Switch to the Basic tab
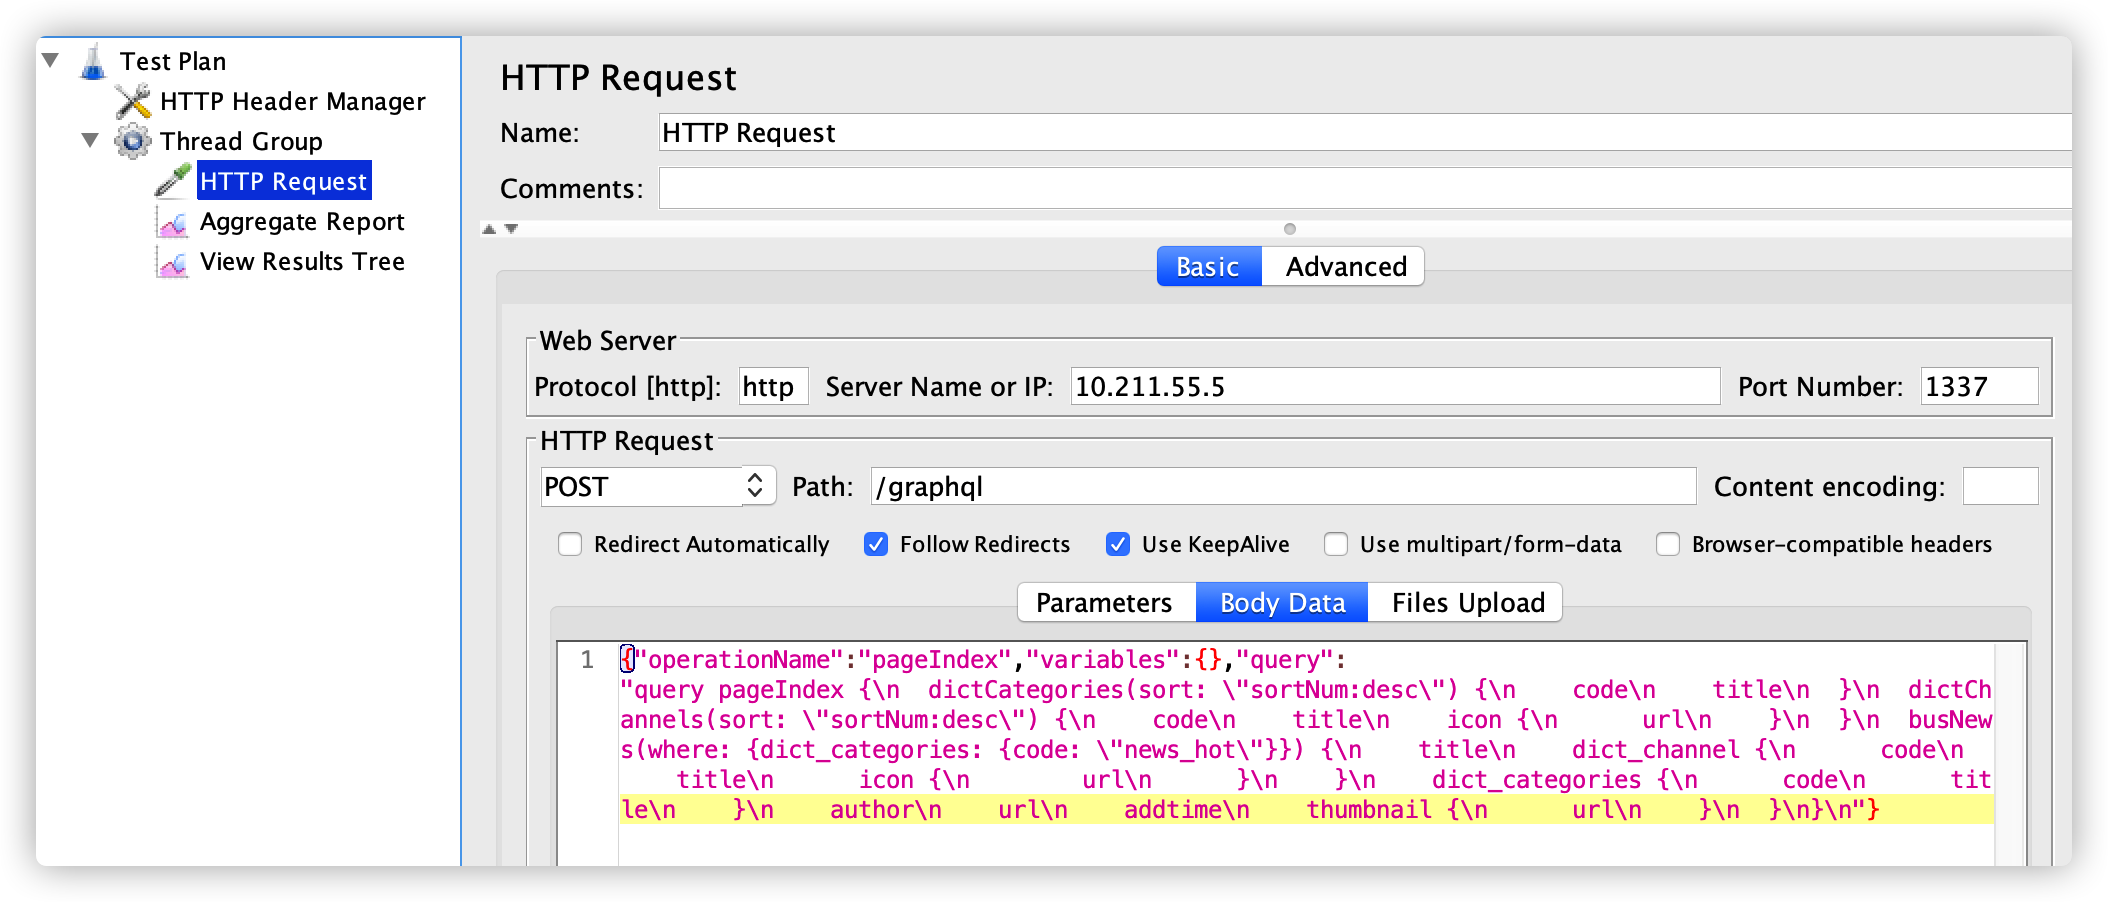2108x902 pixels. click(x=1209, y=267)
